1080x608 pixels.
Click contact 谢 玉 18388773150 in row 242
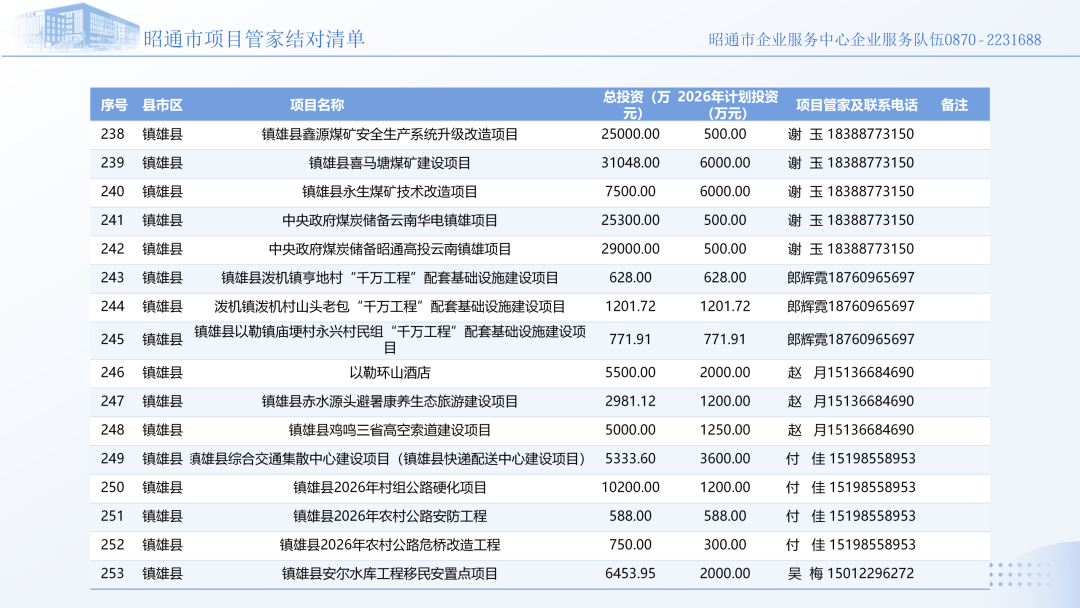851,249
